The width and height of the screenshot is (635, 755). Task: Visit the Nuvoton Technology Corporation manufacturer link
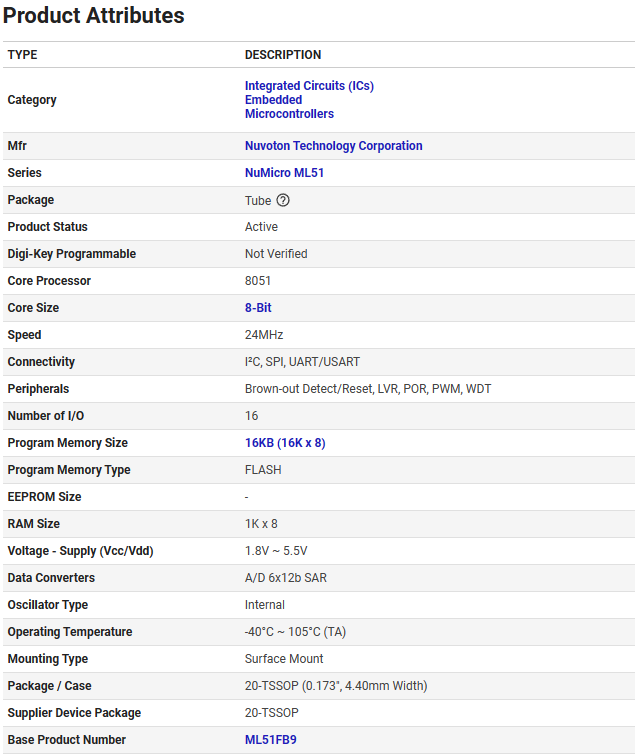(333, 146)
